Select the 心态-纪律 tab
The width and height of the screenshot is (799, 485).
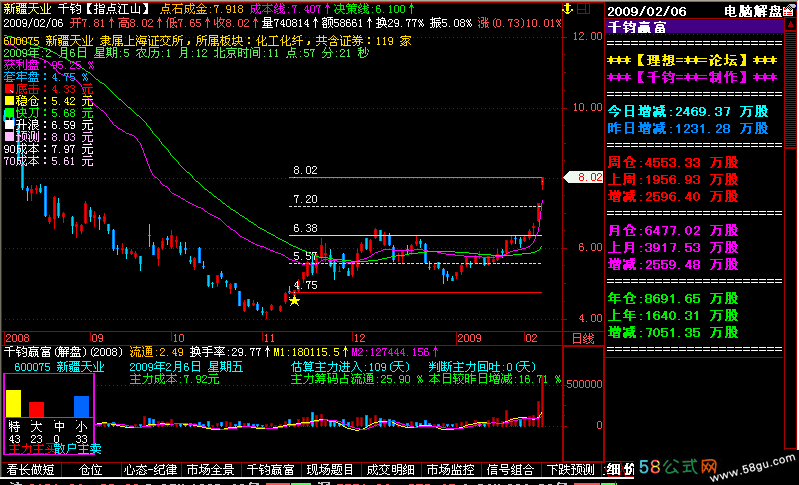(x=151, y=470)
